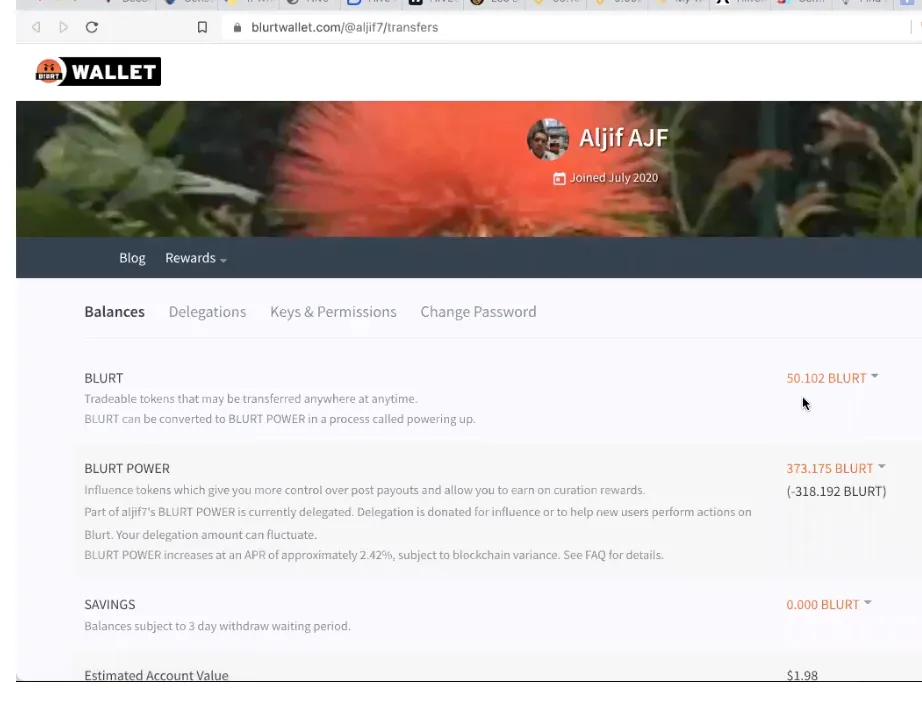Go forward with browser forward arrow
Viewport: 922px width, 722px height.
pos(64,27)
